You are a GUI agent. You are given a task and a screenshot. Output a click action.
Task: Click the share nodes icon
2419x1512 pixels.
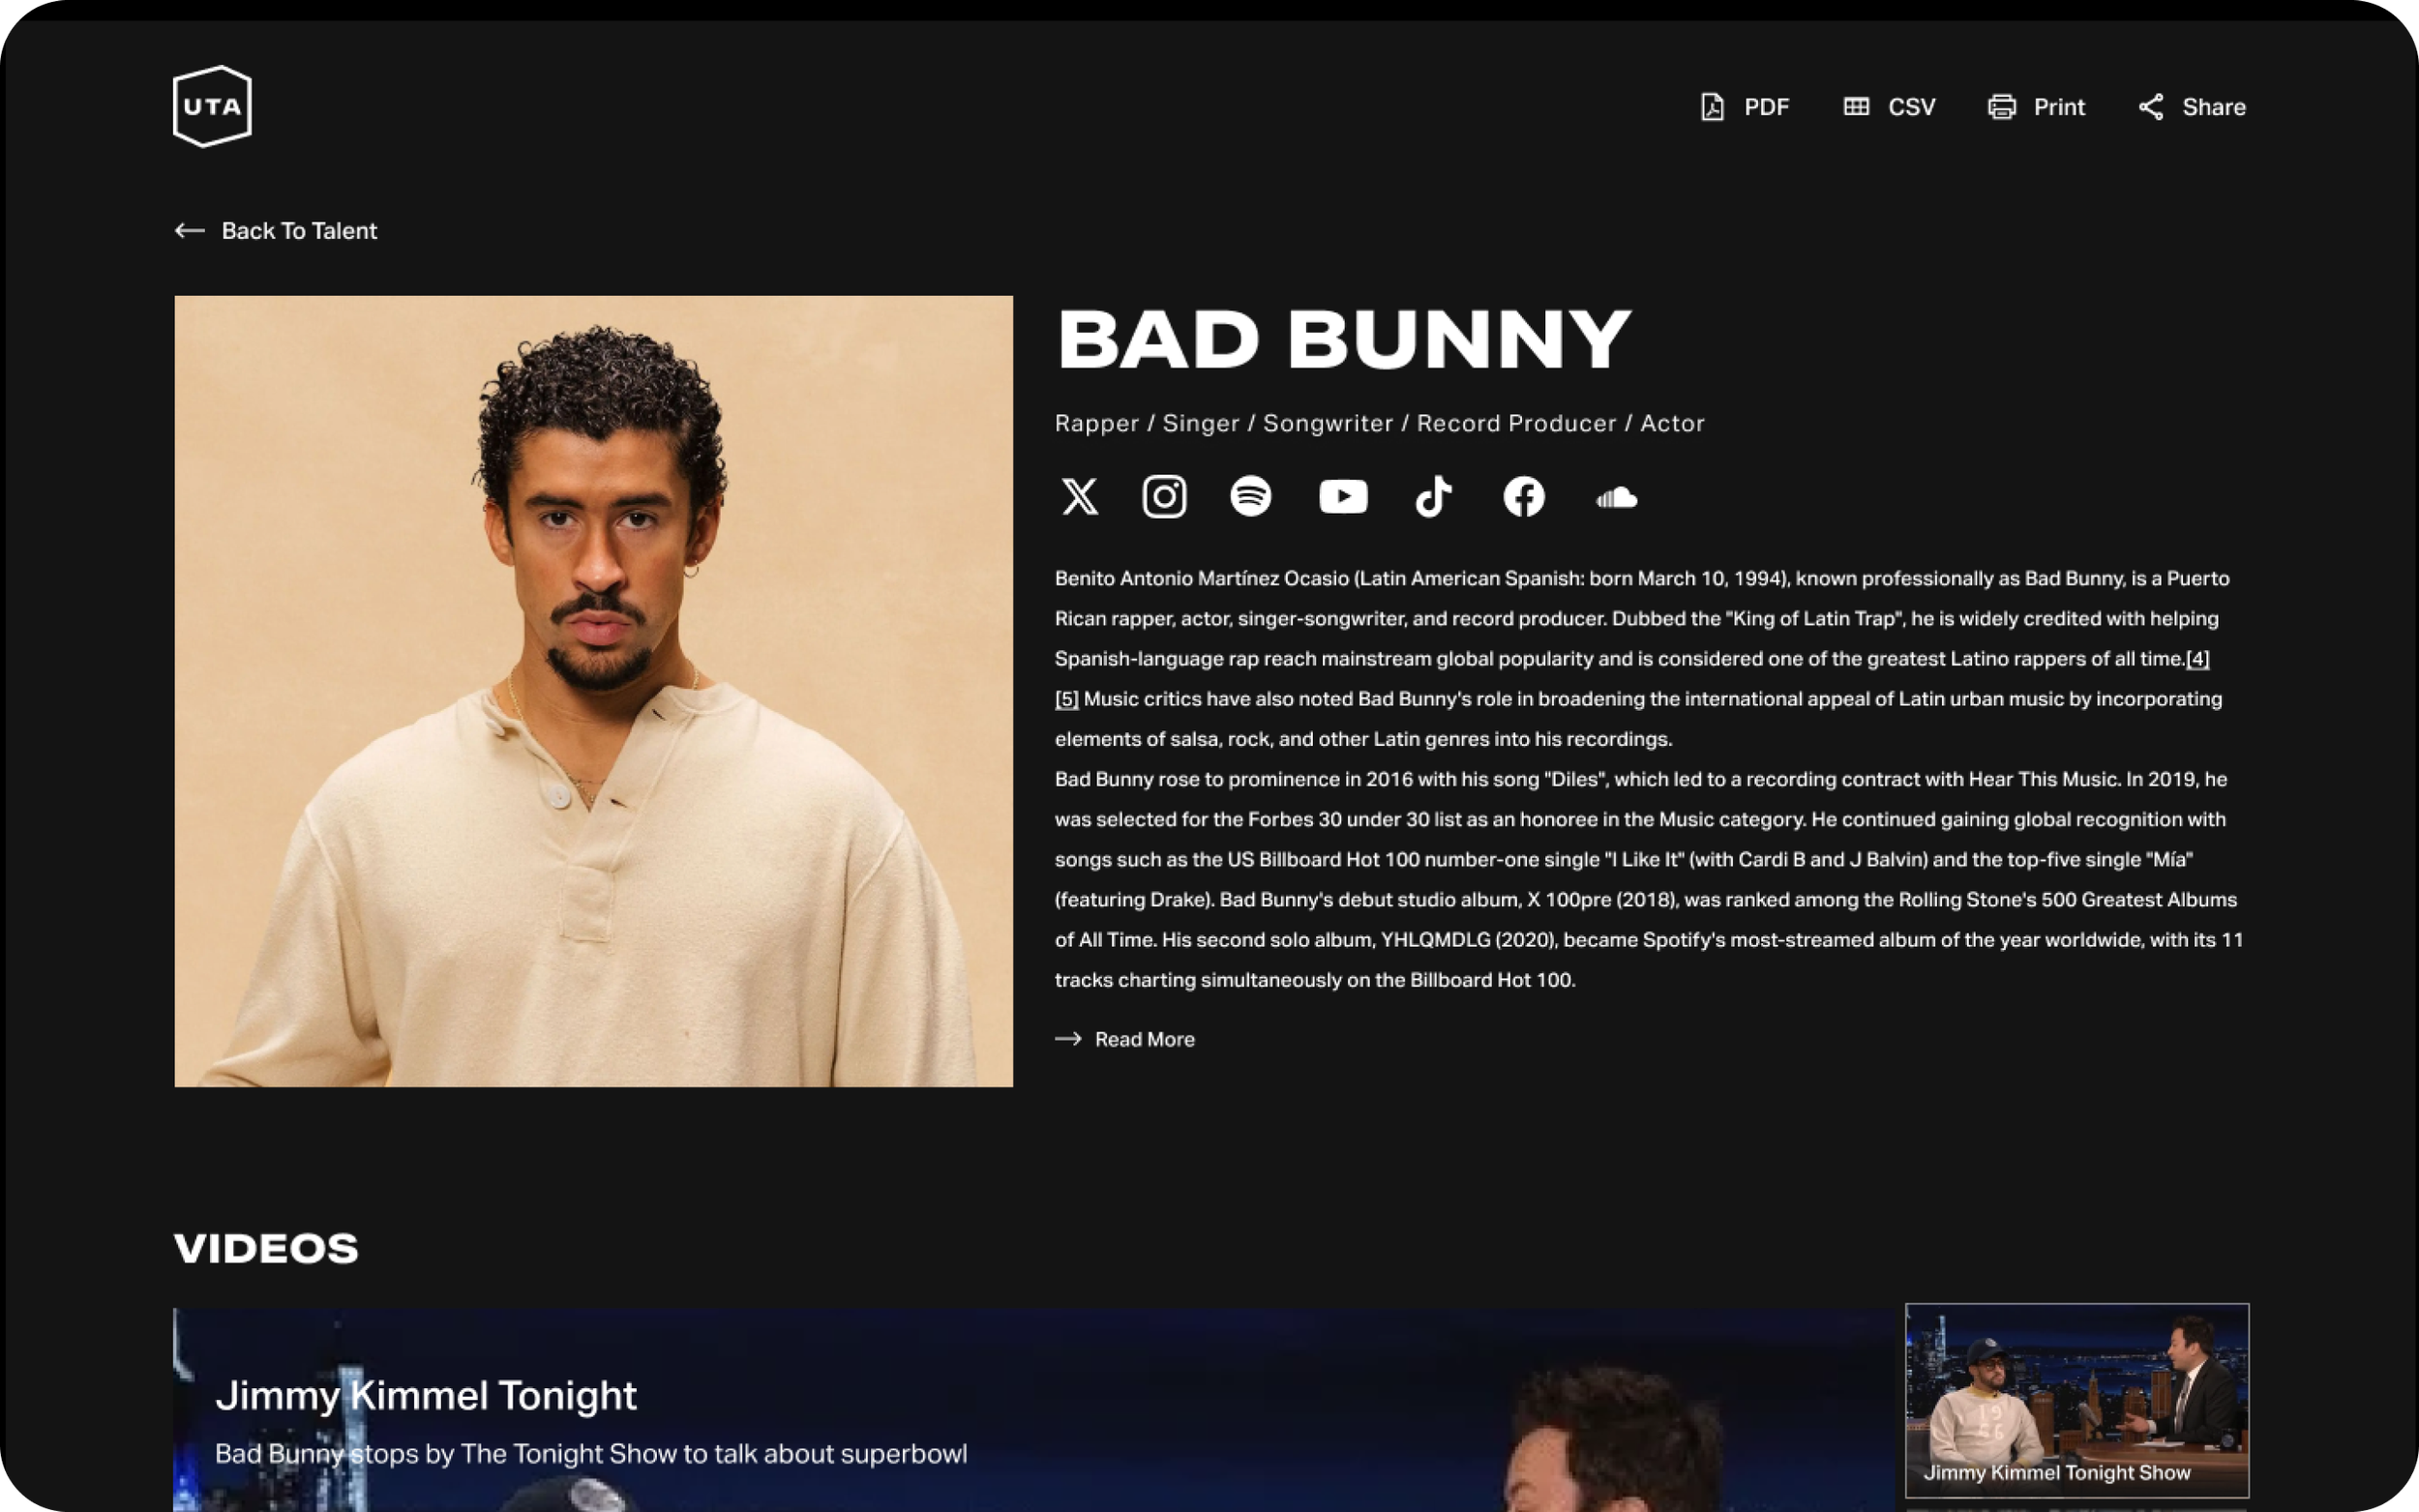click(2151, 107)
